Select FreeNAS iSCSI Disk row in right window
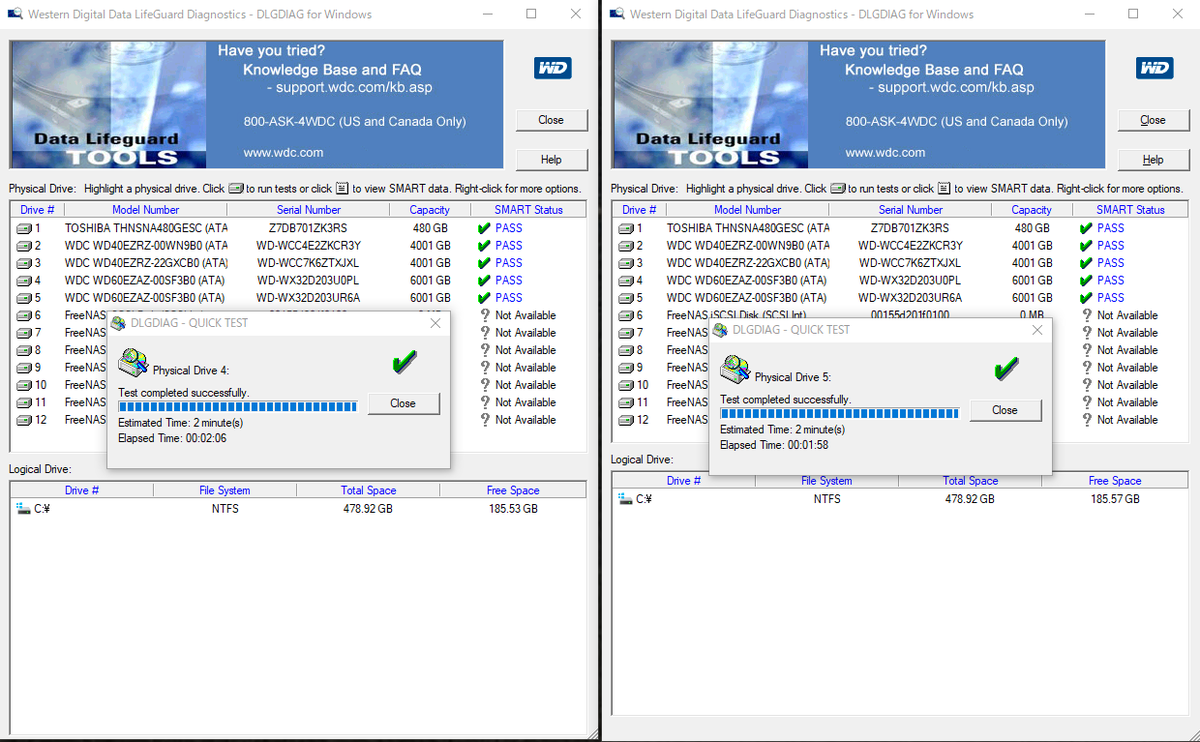Image resolution: width=1200 pixels, height=742 pixels. (900, 315)
